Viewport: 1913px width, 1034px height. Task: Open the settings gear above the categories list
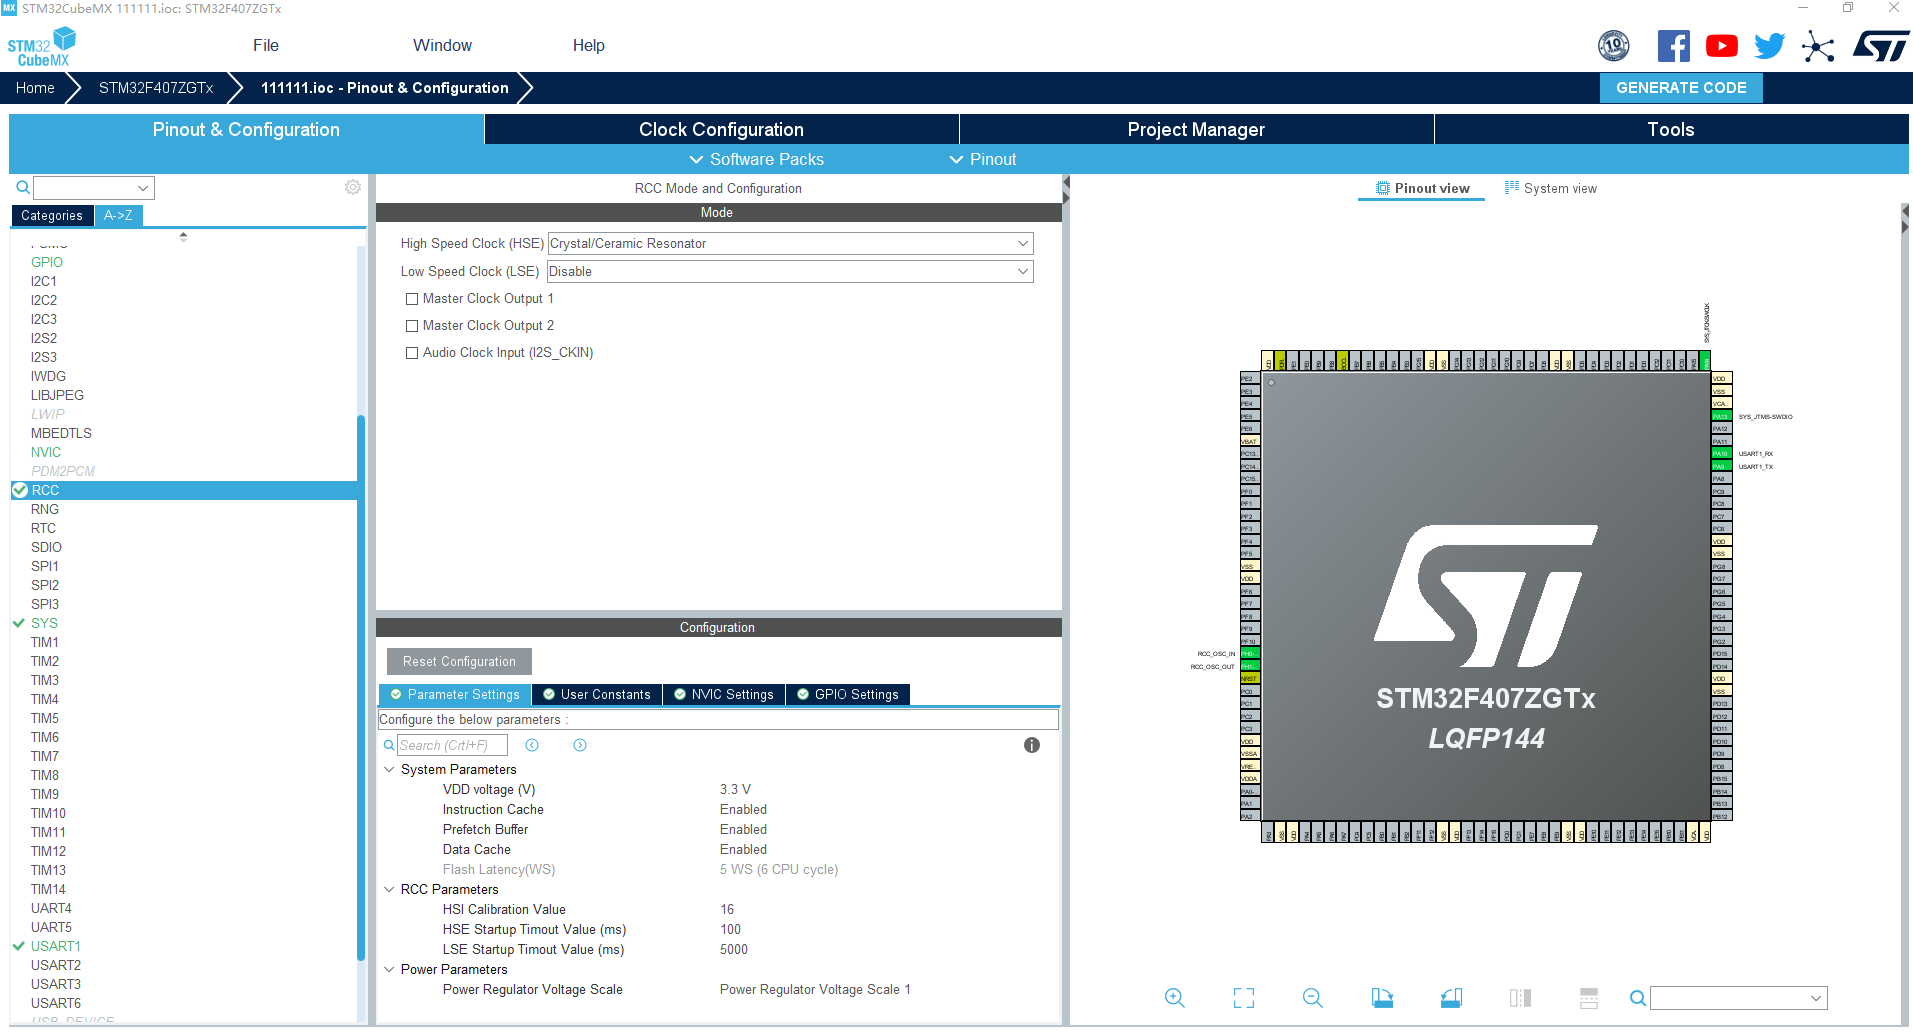(x=352, y=187)
